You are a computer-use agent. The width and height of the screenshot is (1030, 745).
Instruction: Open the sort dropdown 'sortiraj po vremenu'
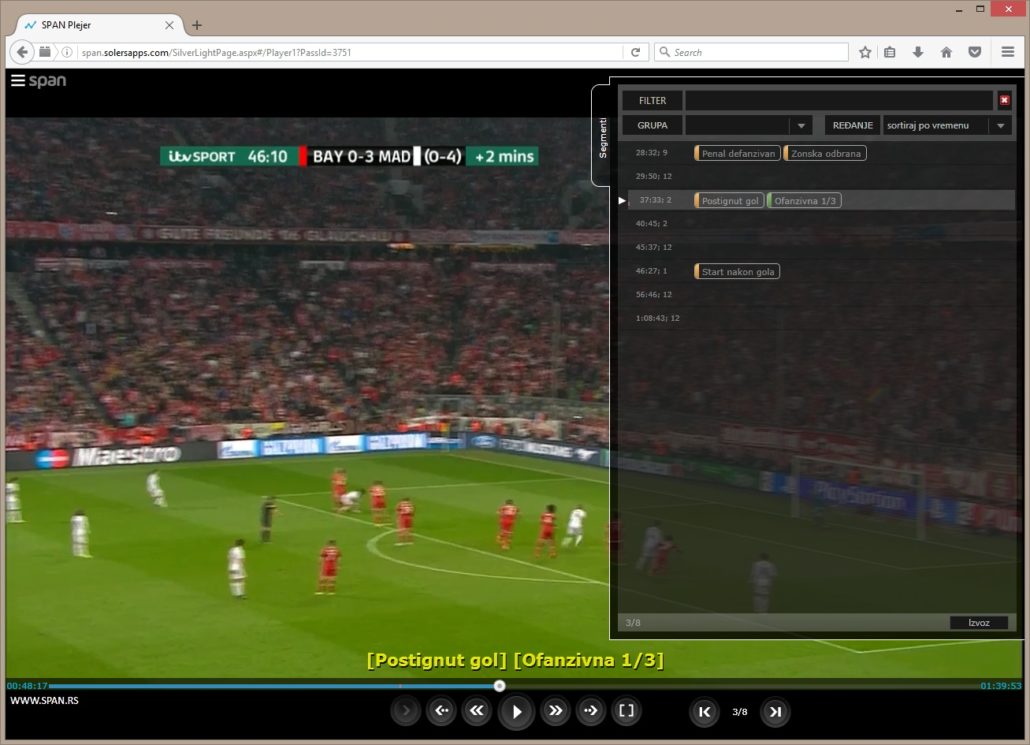click(x=947, y=125)
